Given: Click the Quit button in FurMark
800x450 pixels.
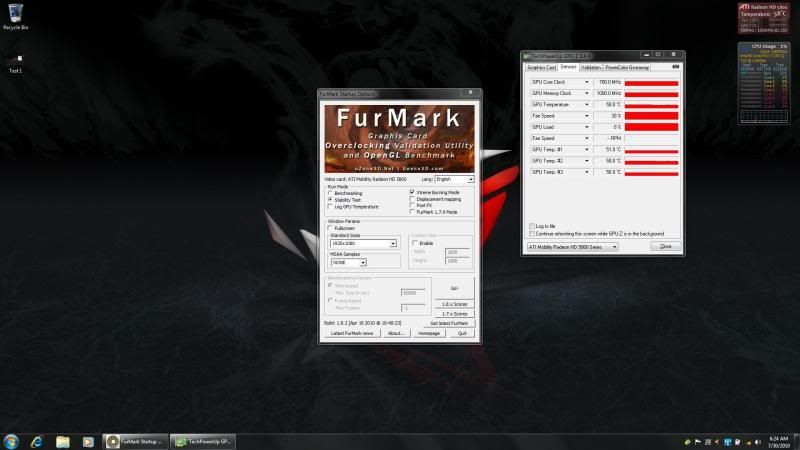Looking at the screenshot, I should (462, 333).
